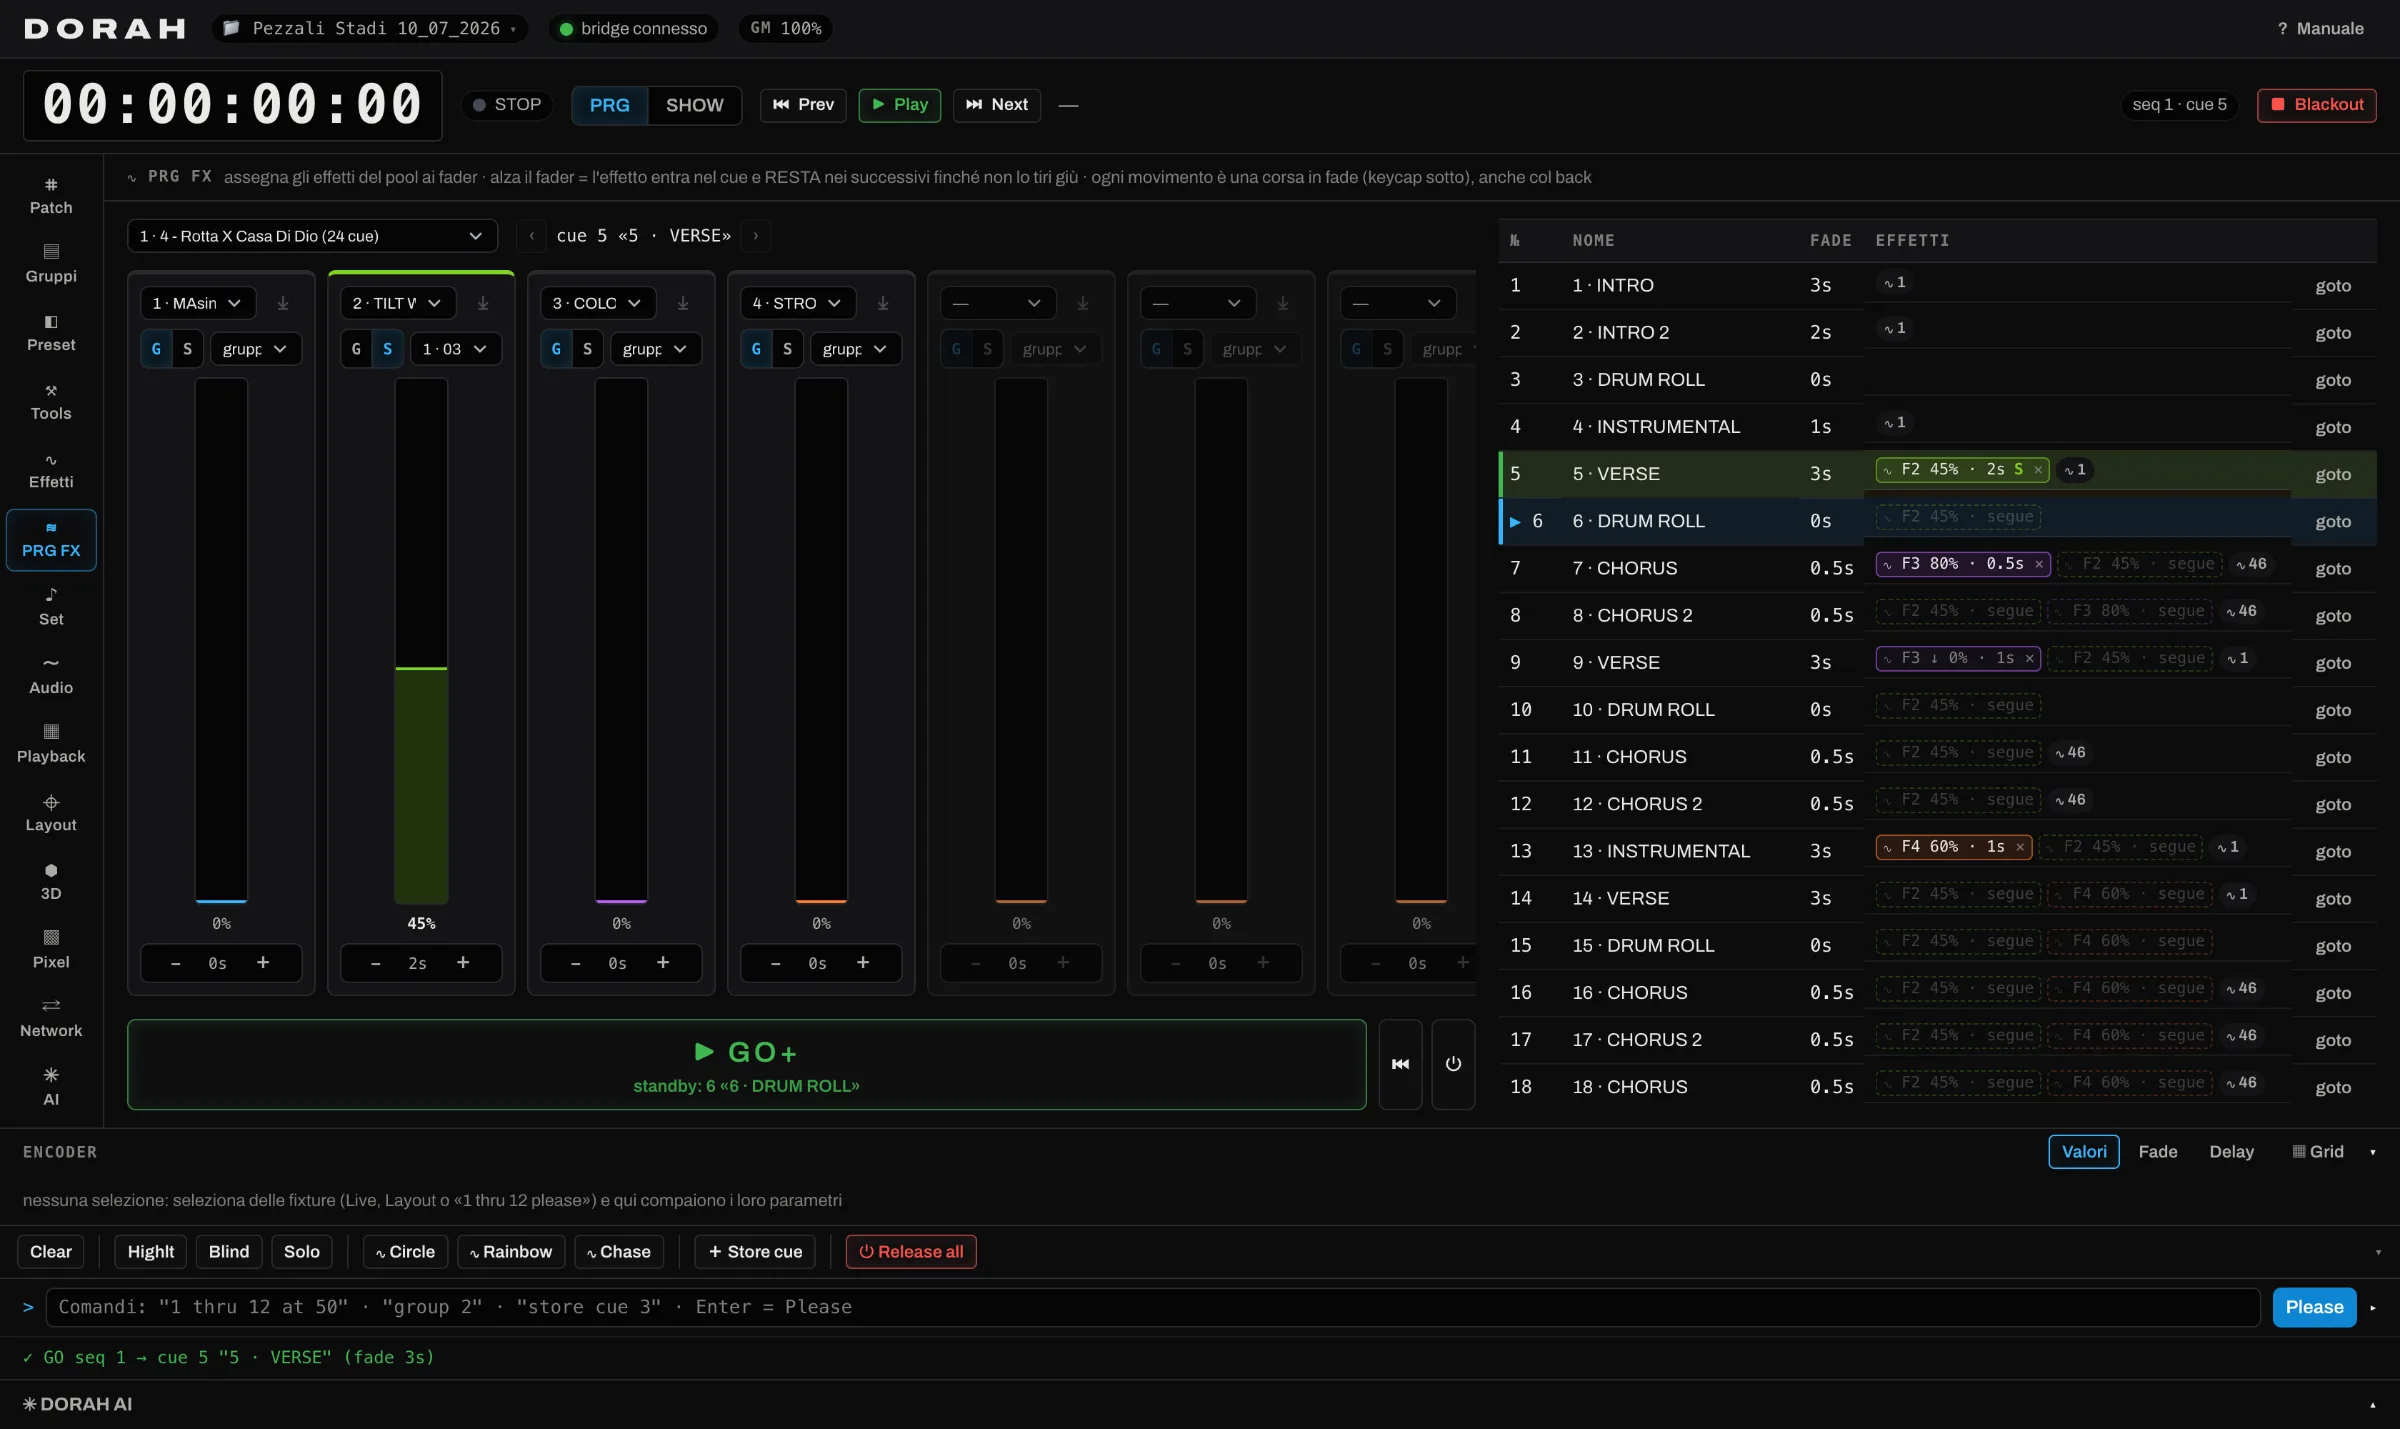
Task: Open the Set sidebar section
Action: (x=51, y=607)
